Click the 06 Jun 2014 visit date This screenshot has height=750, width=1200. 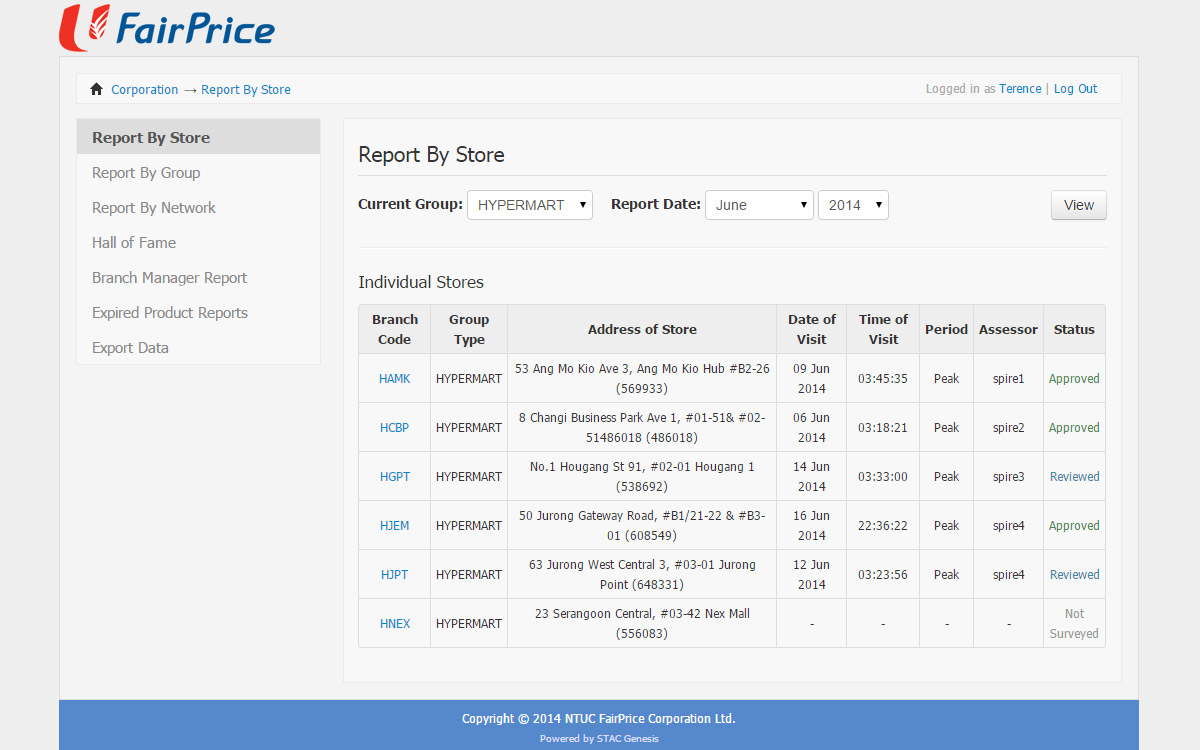811,427
